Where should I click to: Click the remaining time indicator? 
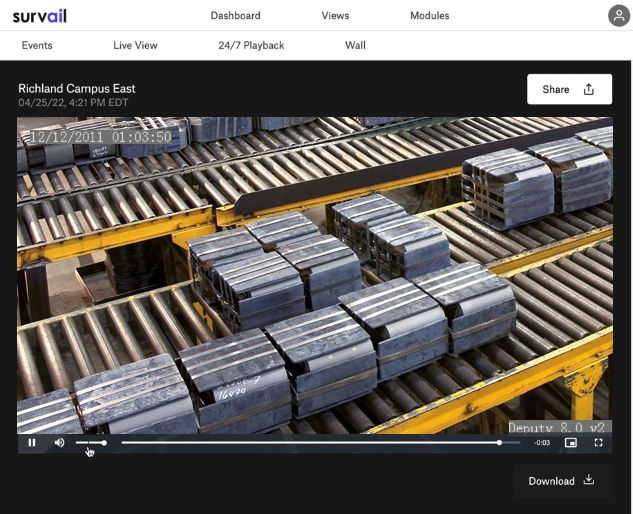[542, 442]
